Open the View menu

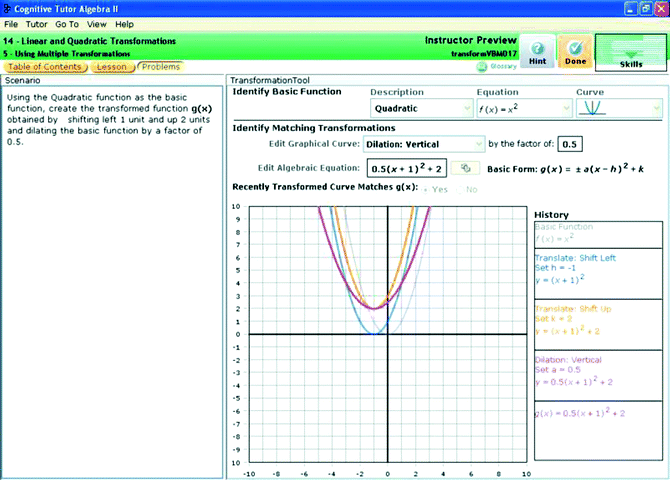coord(97,24)
